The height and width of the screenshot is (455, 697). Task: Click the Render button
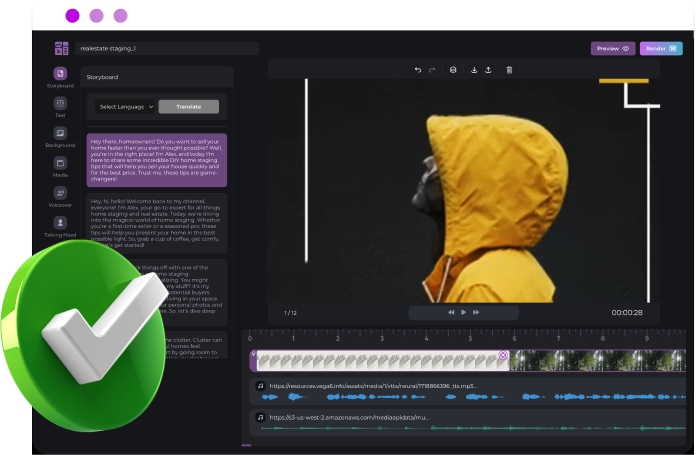[x=660, y=48]
